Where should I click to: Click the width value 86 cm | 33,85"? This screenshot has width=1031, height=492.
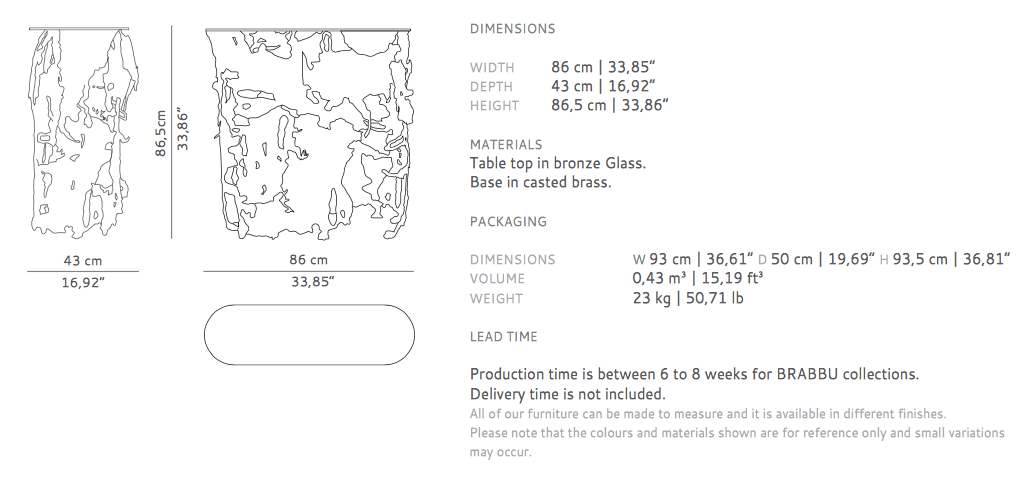tap(603, 67)
